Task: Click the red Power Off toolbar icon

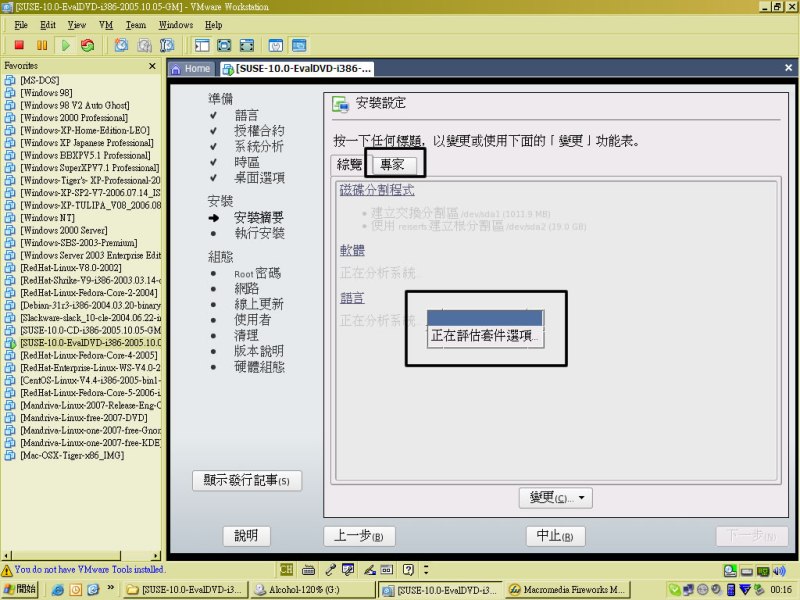Action: [19, 45]
